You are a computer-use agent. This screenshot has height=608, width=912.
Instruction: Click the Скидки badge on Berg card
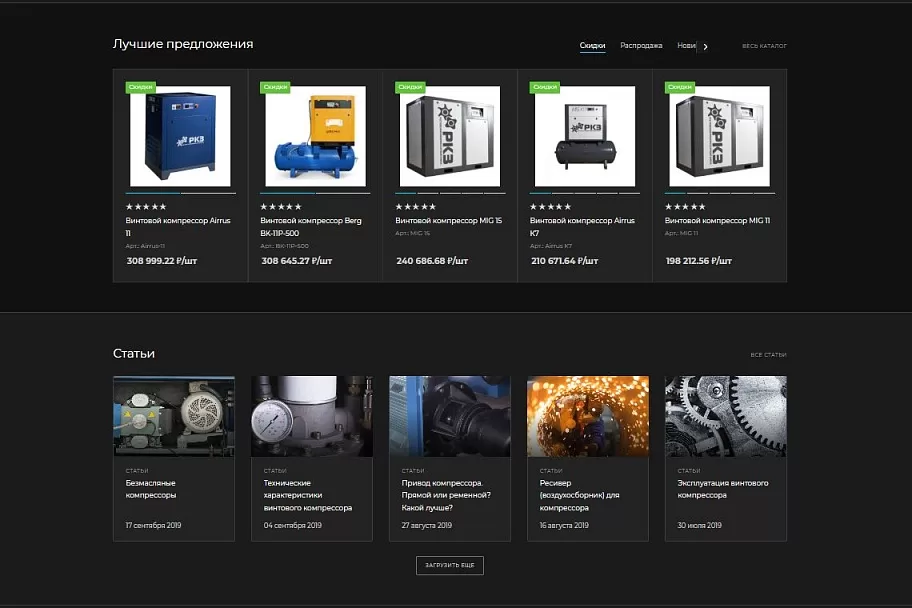click(275, 87)
